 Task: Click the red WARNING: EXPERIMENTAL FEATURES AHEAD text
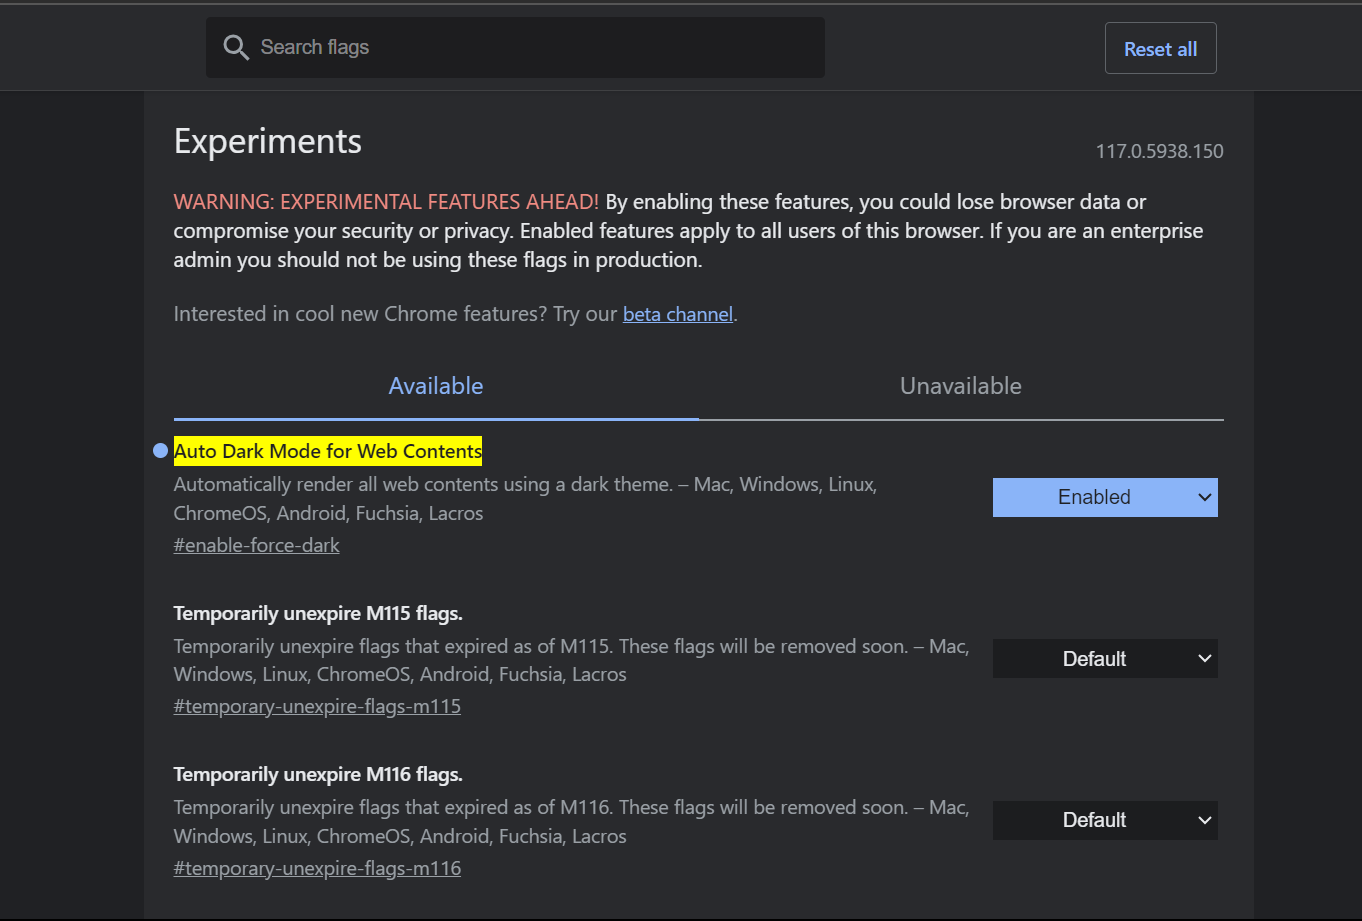click(x=386, y=202)
